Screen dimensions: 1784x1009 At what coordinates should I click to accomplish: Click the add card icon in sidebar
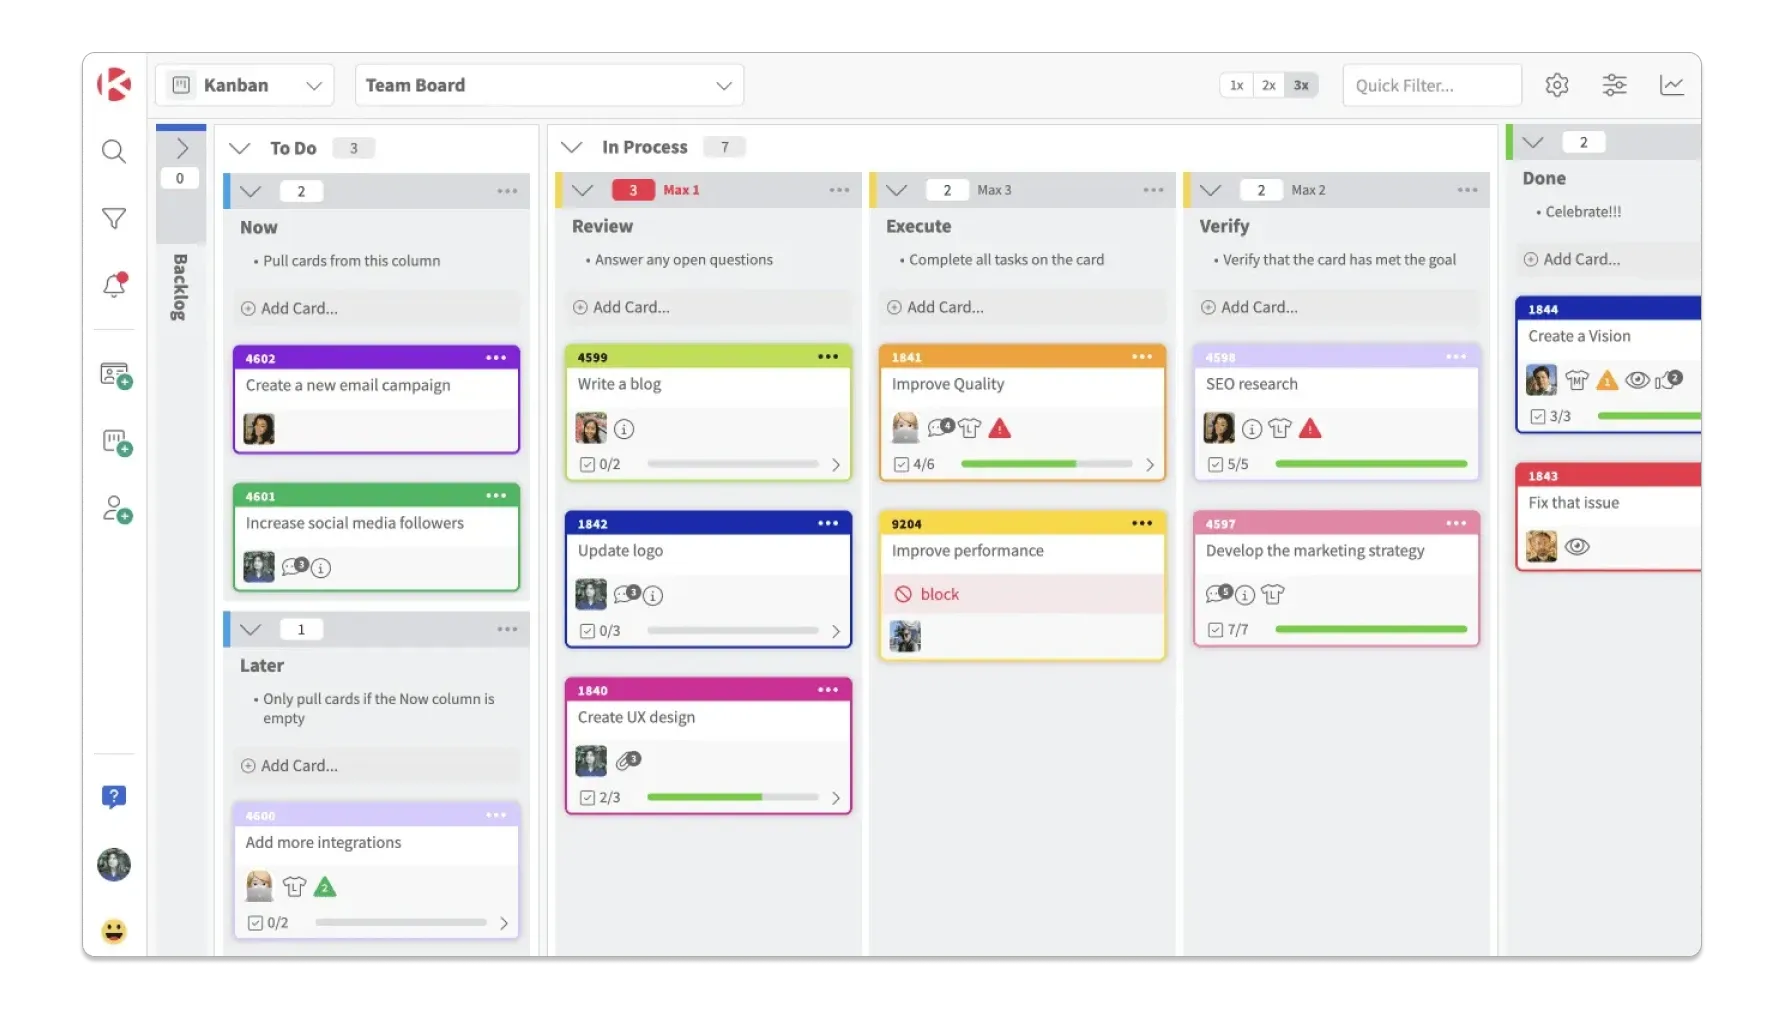coord(116,375)
